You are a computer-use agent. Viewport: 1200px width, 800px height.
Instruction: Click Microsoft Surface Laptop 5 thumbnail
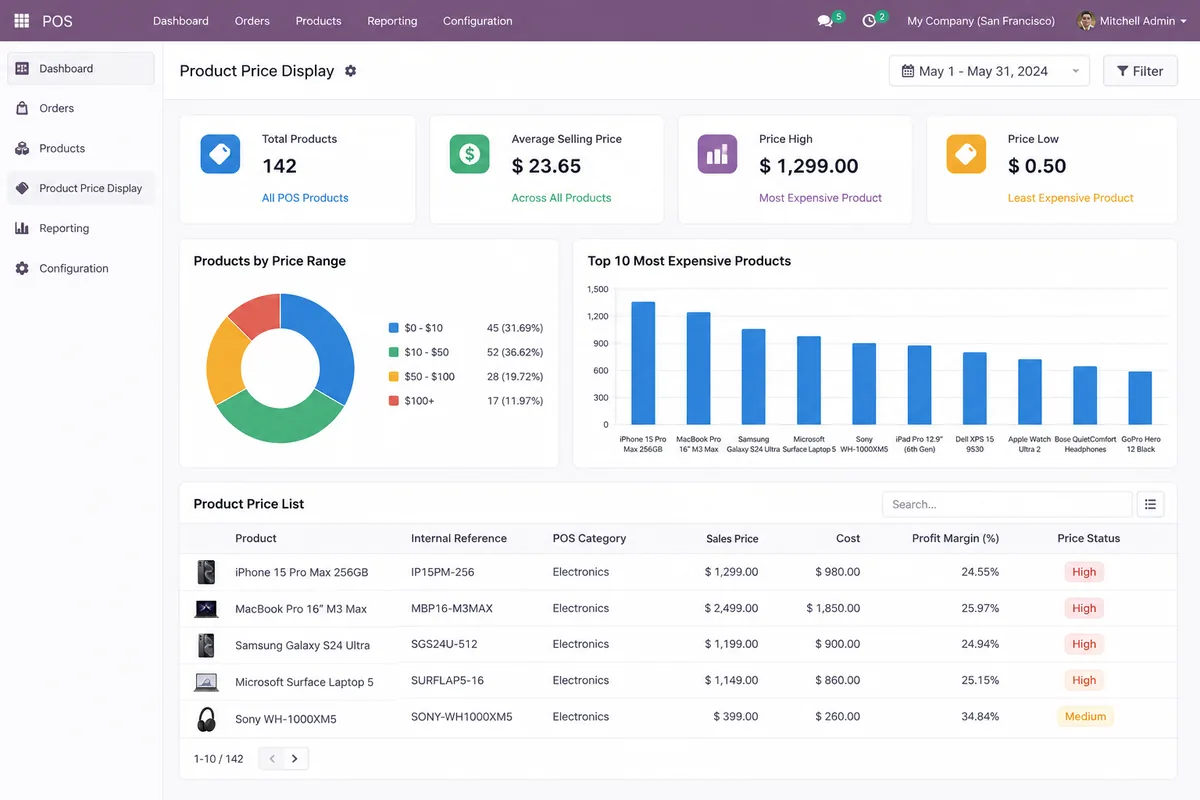pos(206,682)
